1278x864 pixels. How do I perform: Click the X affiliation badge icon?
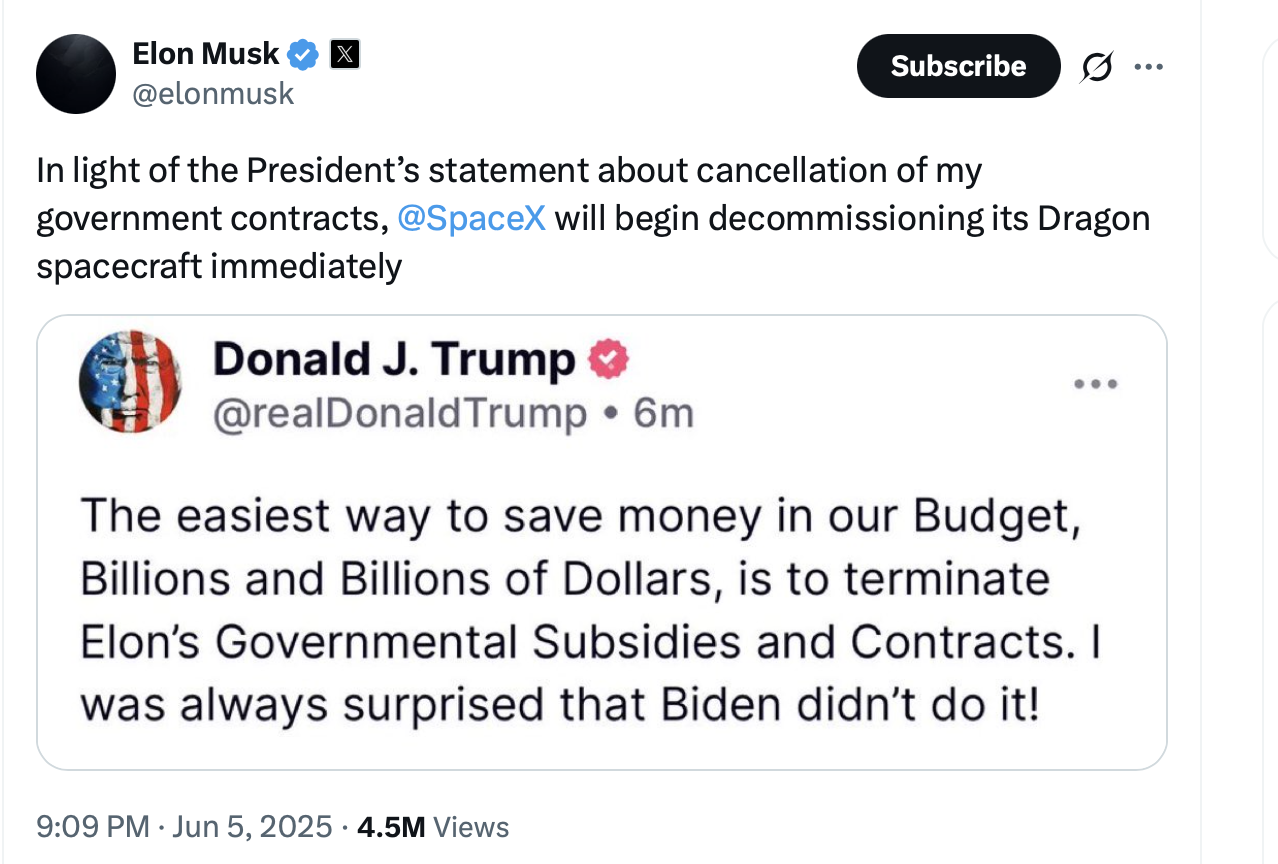pos(344,54)
